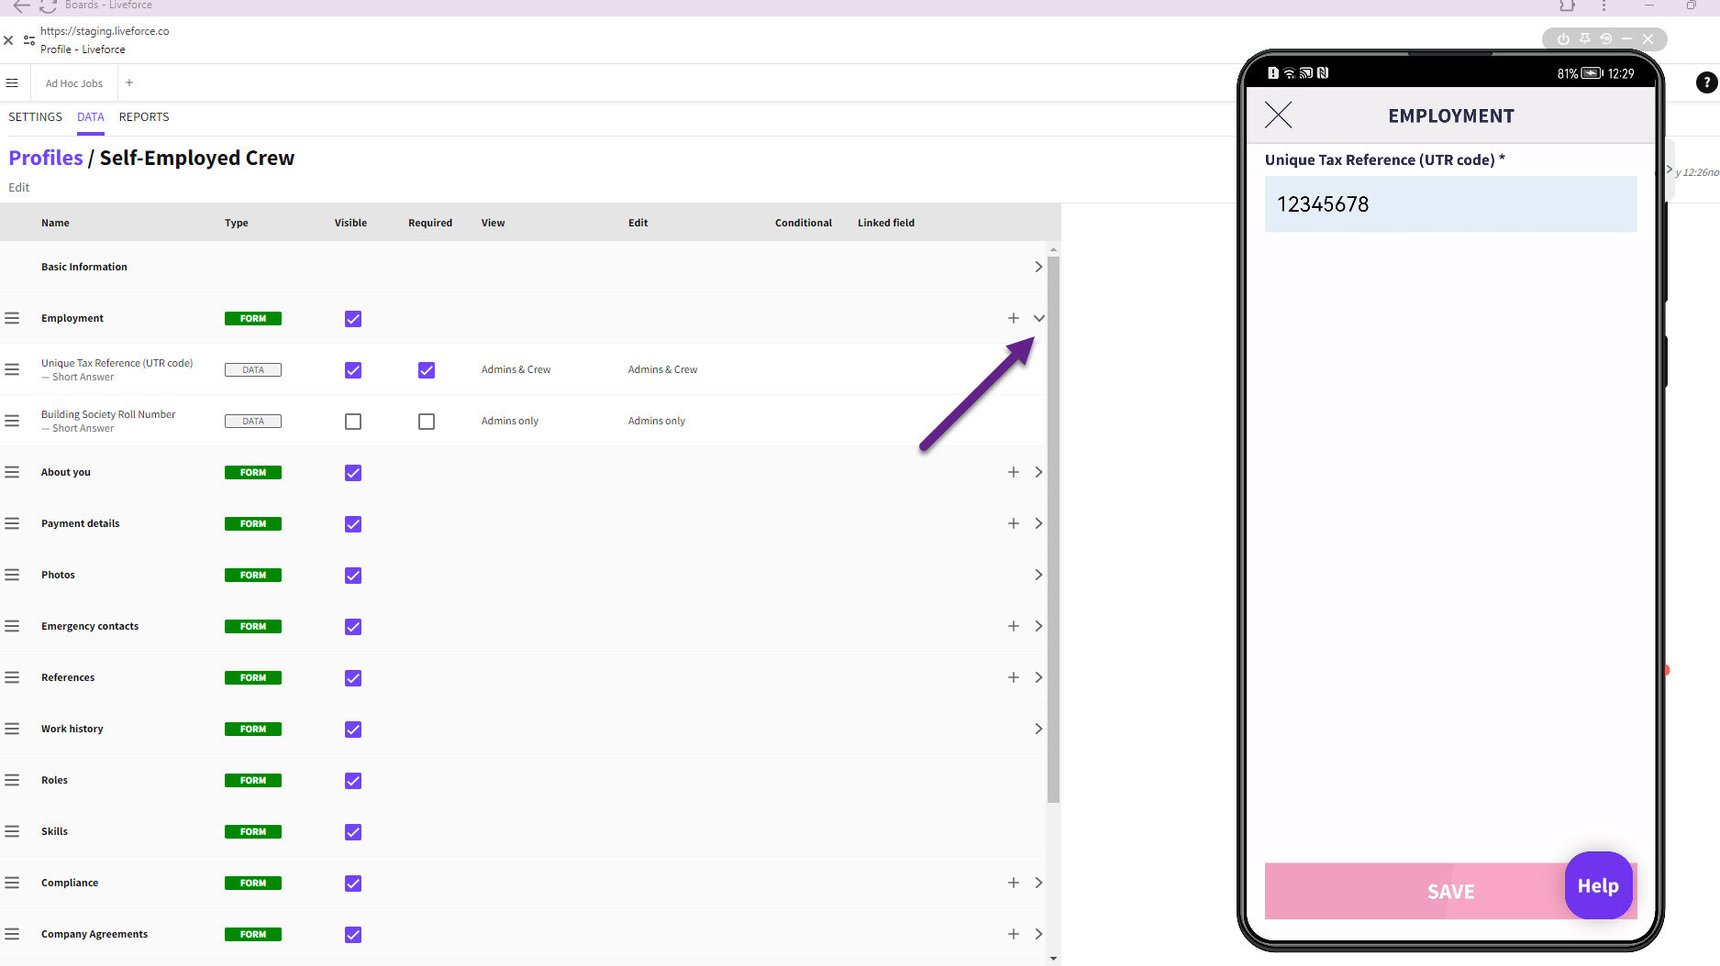
Task: Follow the Profiles breadcrumb link
Action: (x=46, y=158)
